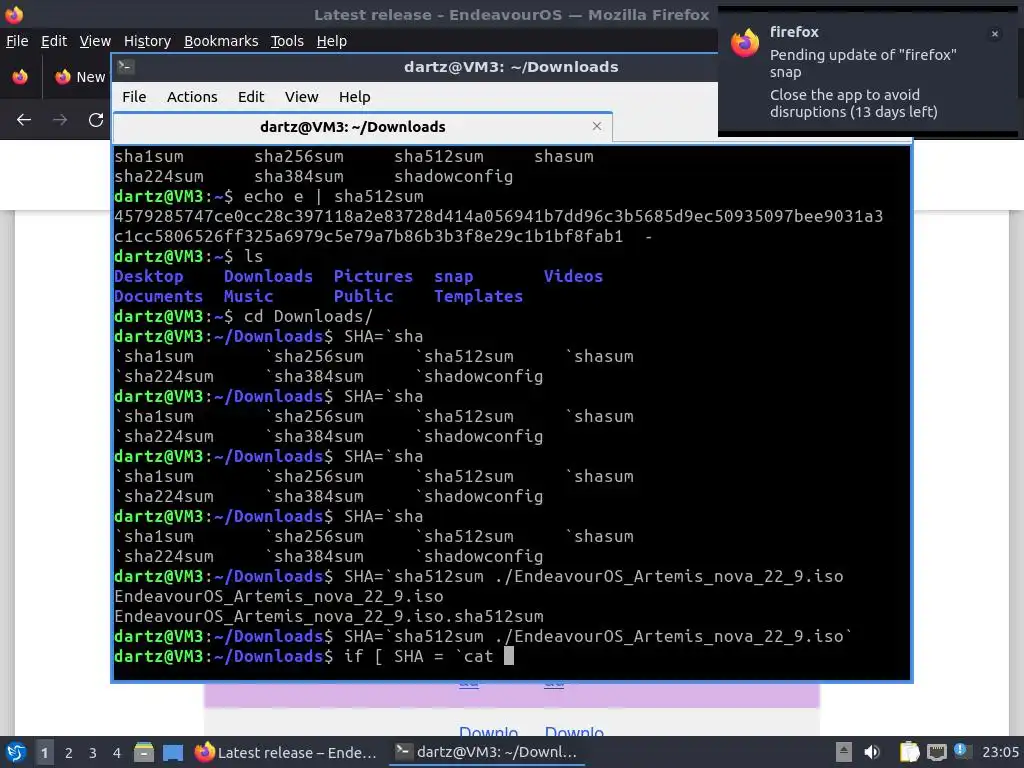Click the network connection tray icon
1024x768 pixels.
point(936,752)
